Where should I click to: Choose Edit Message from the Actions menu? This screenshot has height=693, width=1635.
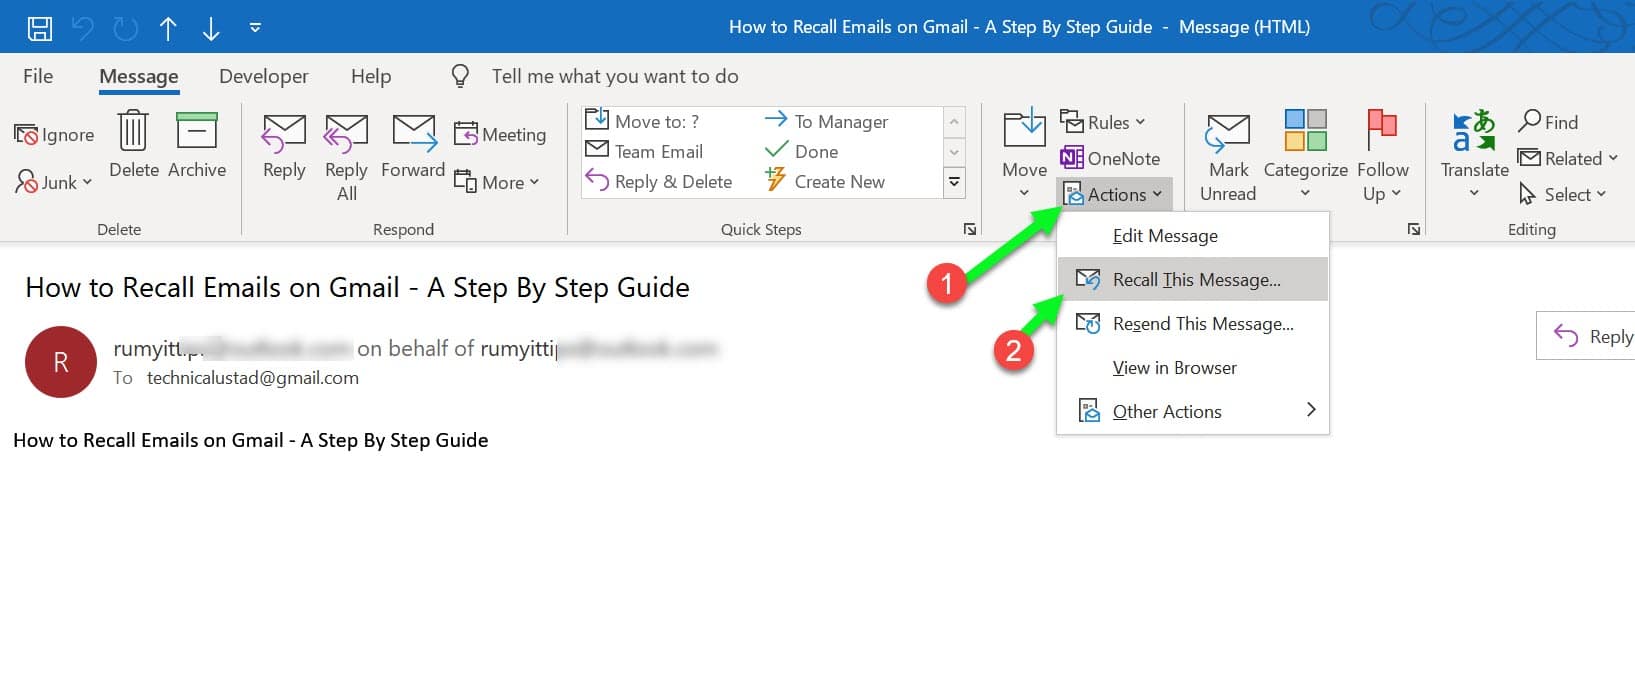pos(1193,236)
